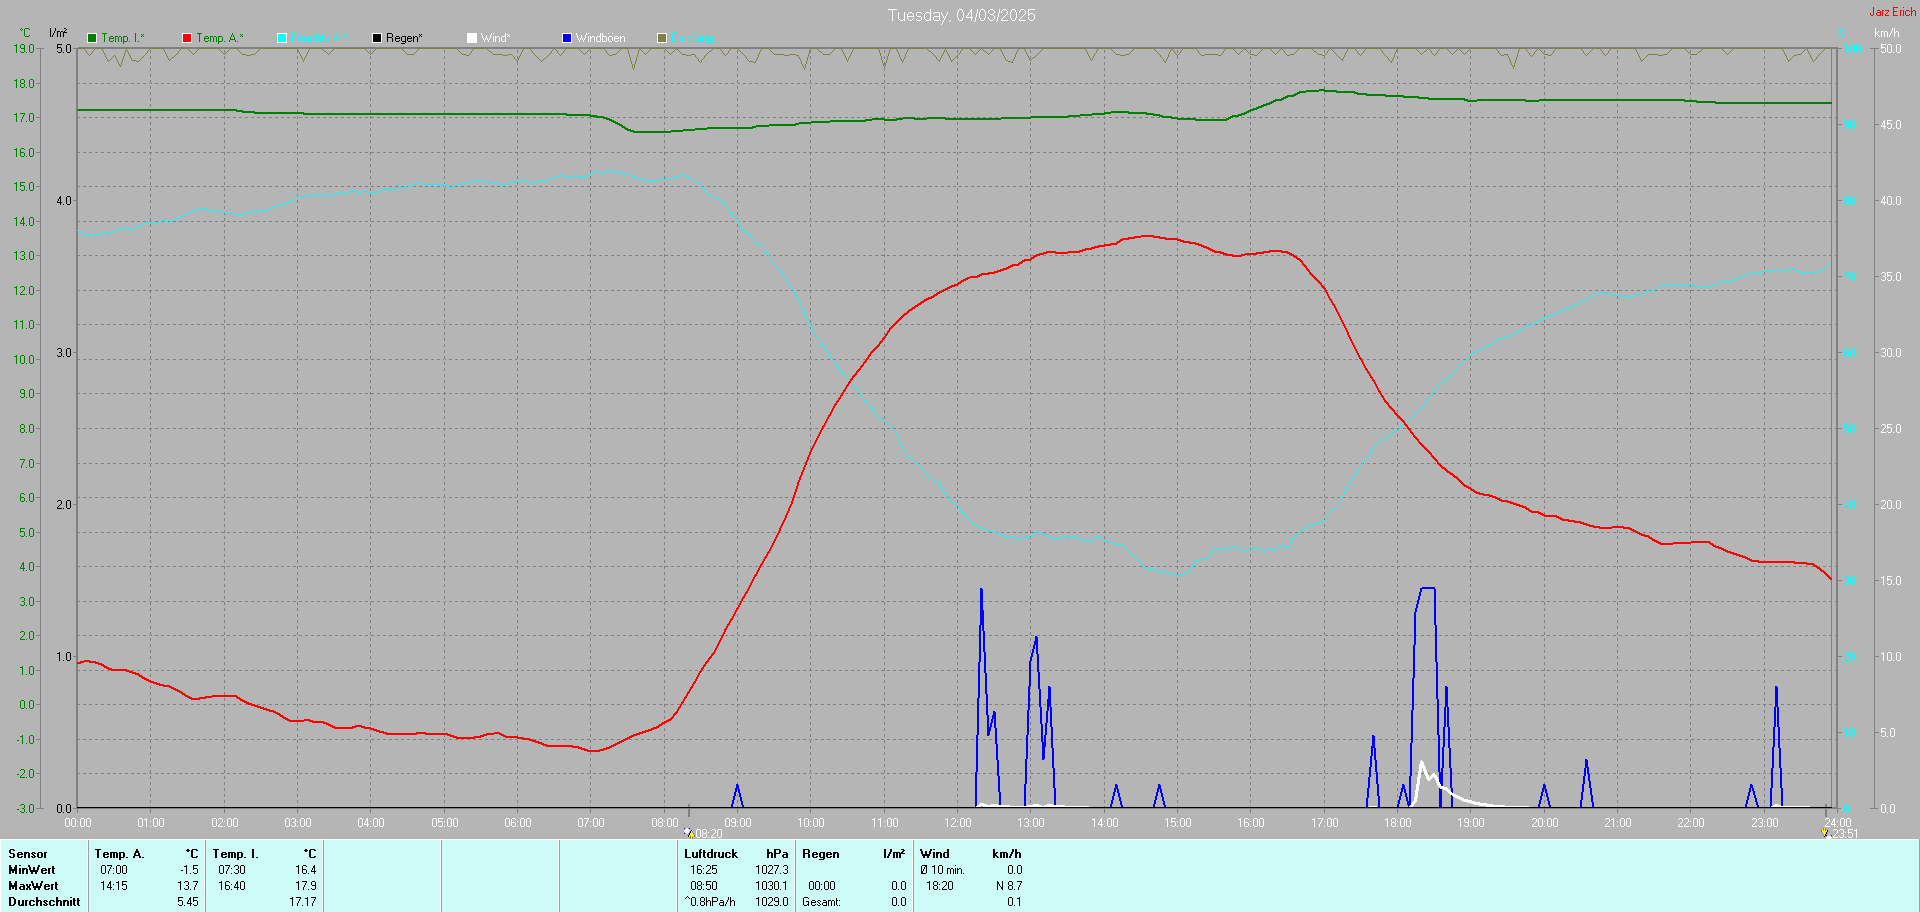This screenshot has width=1920, height=912.
Task: Click the '50.0' wind speed axis value
Action: [1890, 48]
